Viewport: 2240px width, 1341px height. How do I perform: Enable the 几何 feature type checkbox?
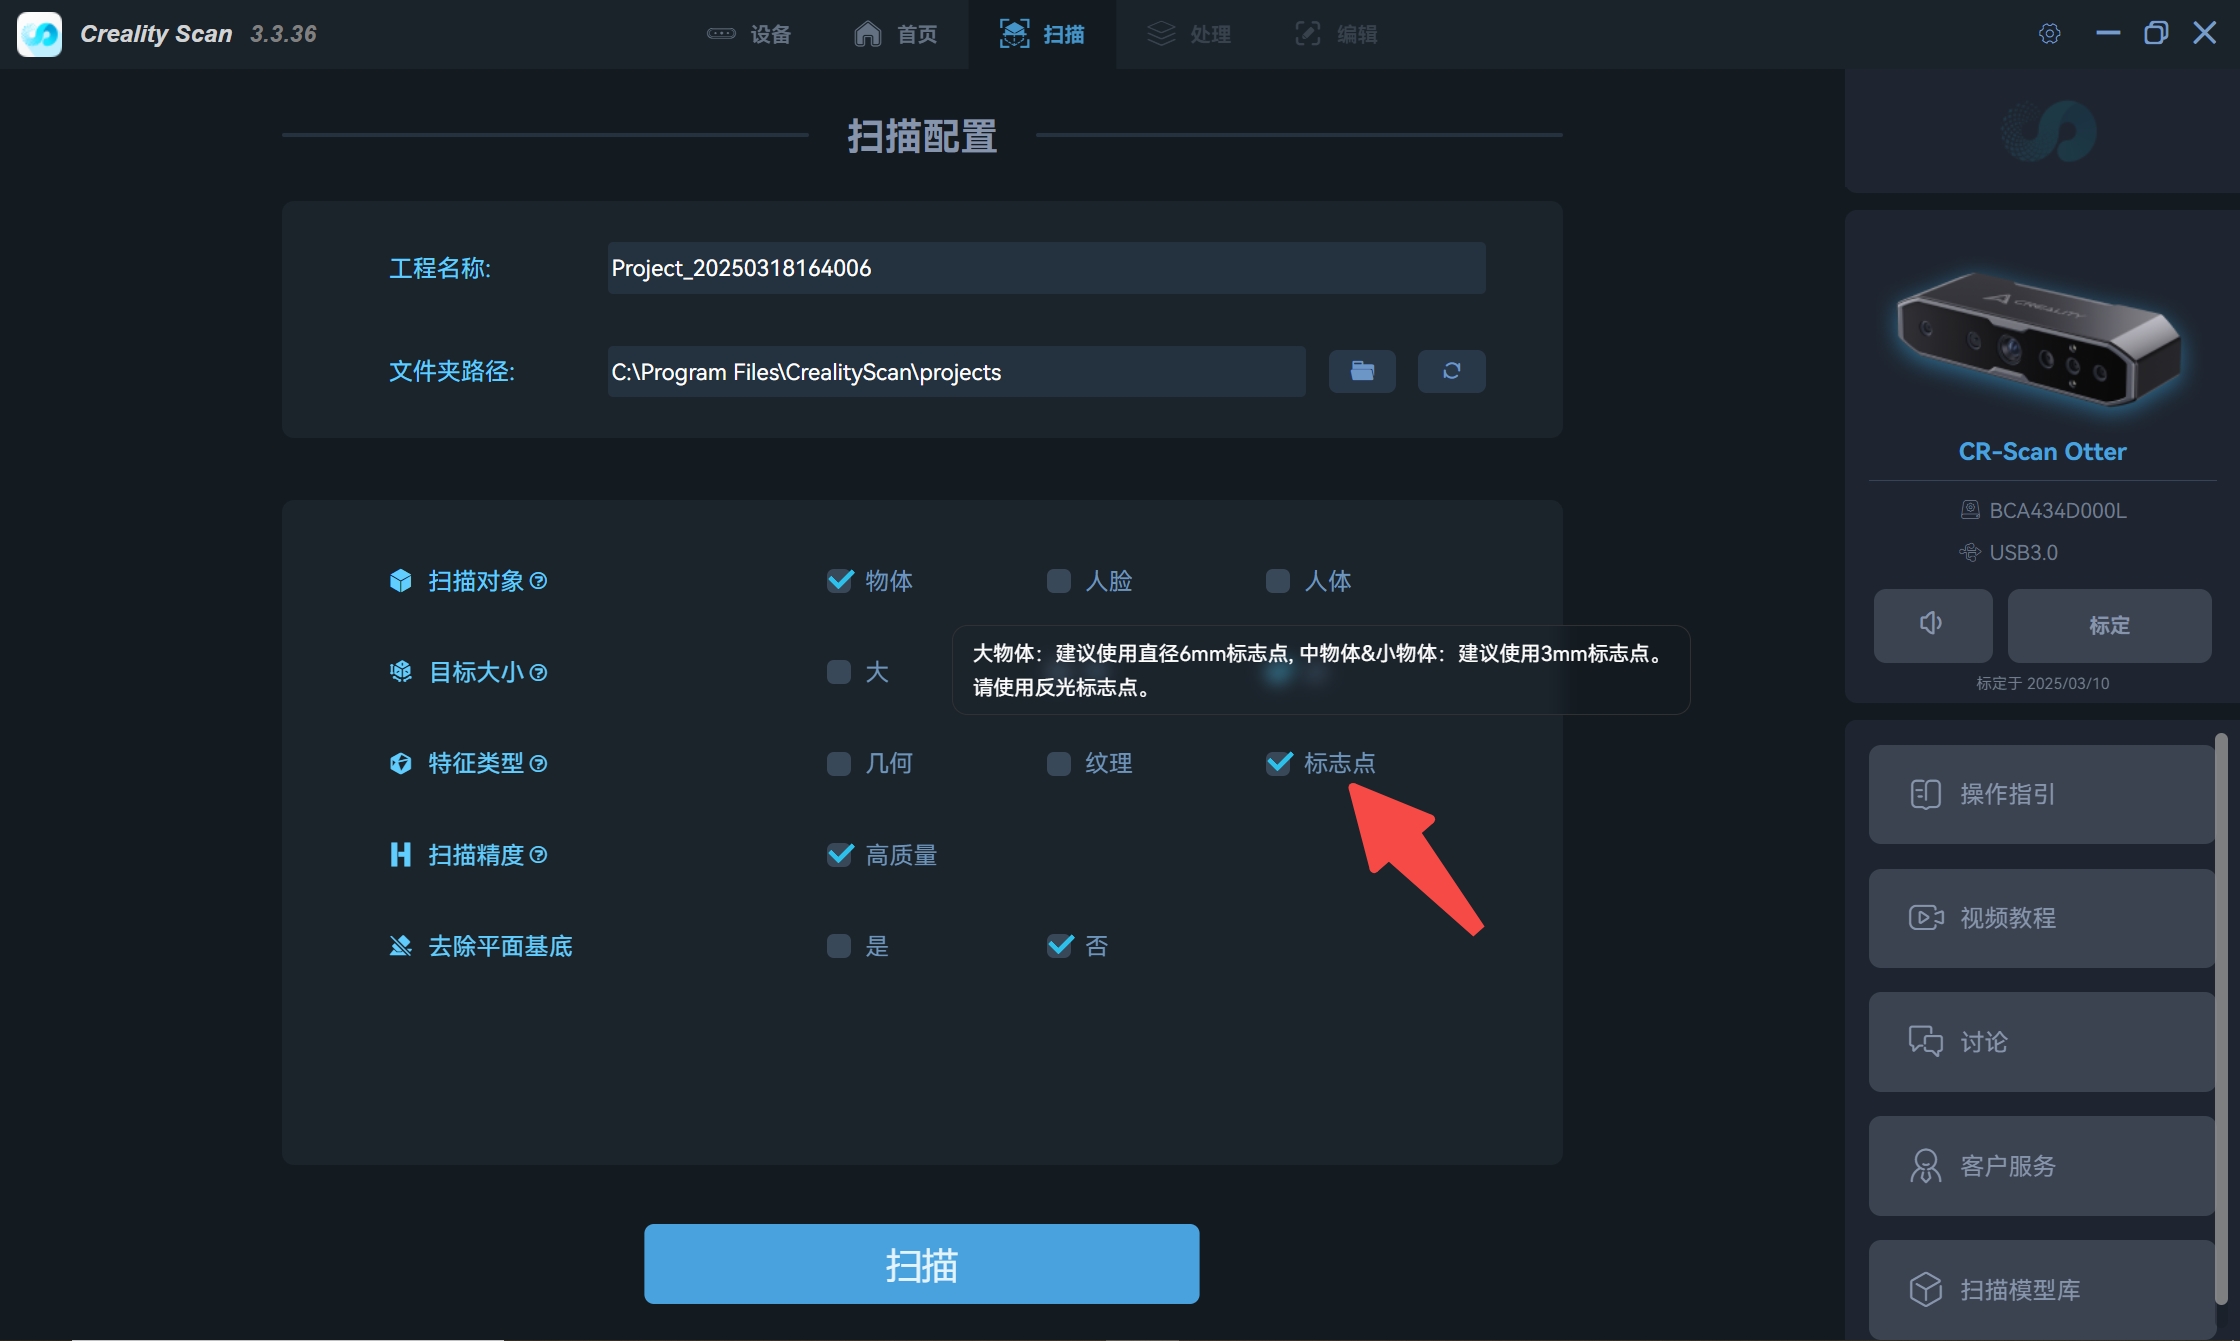(x=839, y=764)
